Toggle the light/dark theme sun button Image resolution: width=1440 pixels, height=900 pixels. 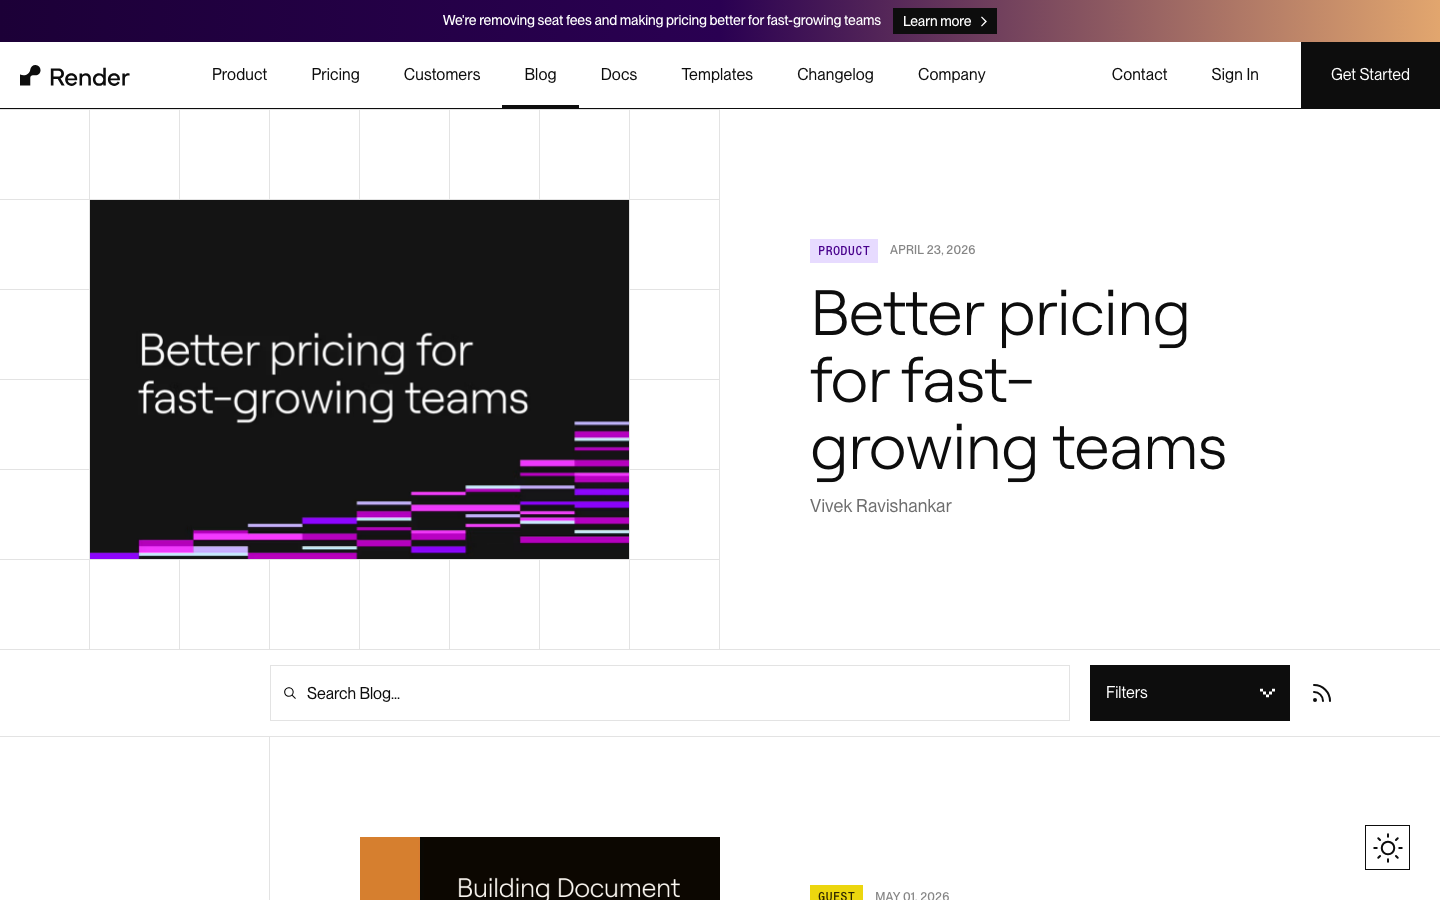pyautogui.click(x=1387, y=848)
